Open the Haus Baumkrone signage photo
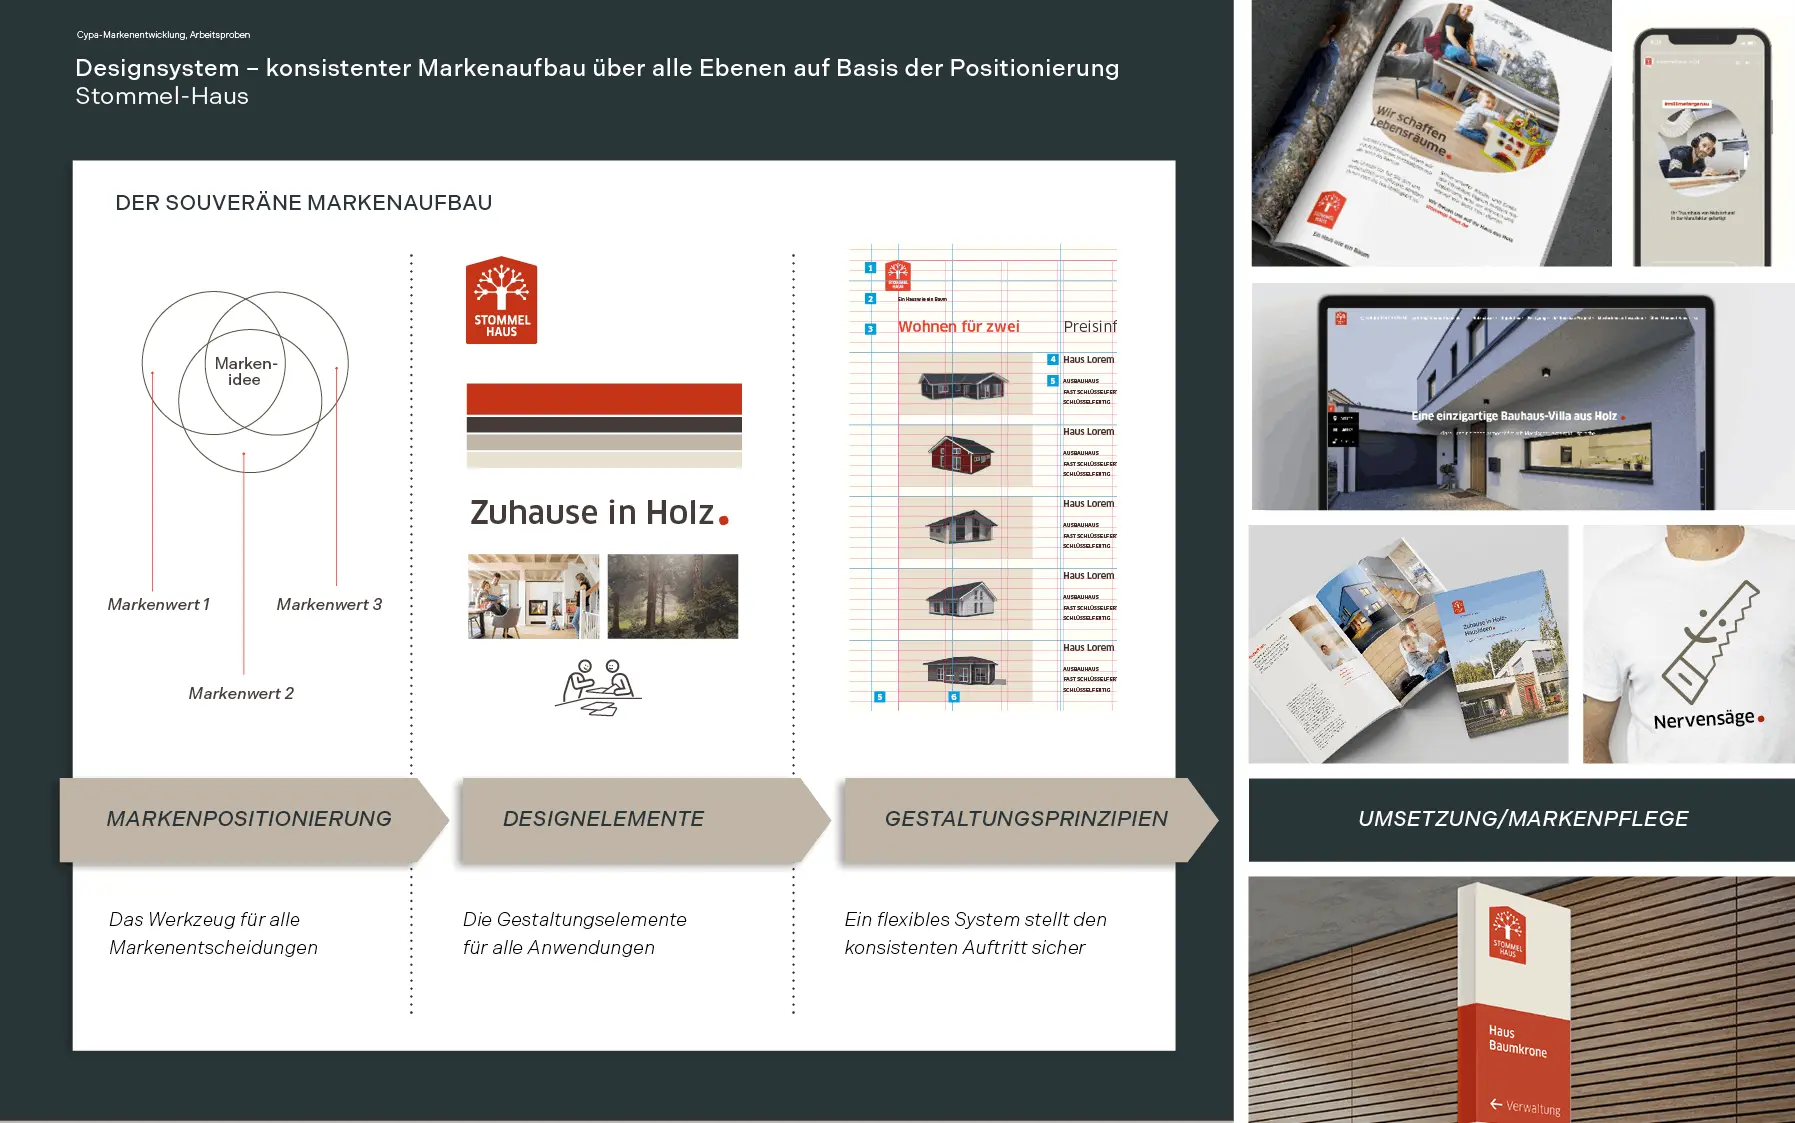 (1522, 1000)
